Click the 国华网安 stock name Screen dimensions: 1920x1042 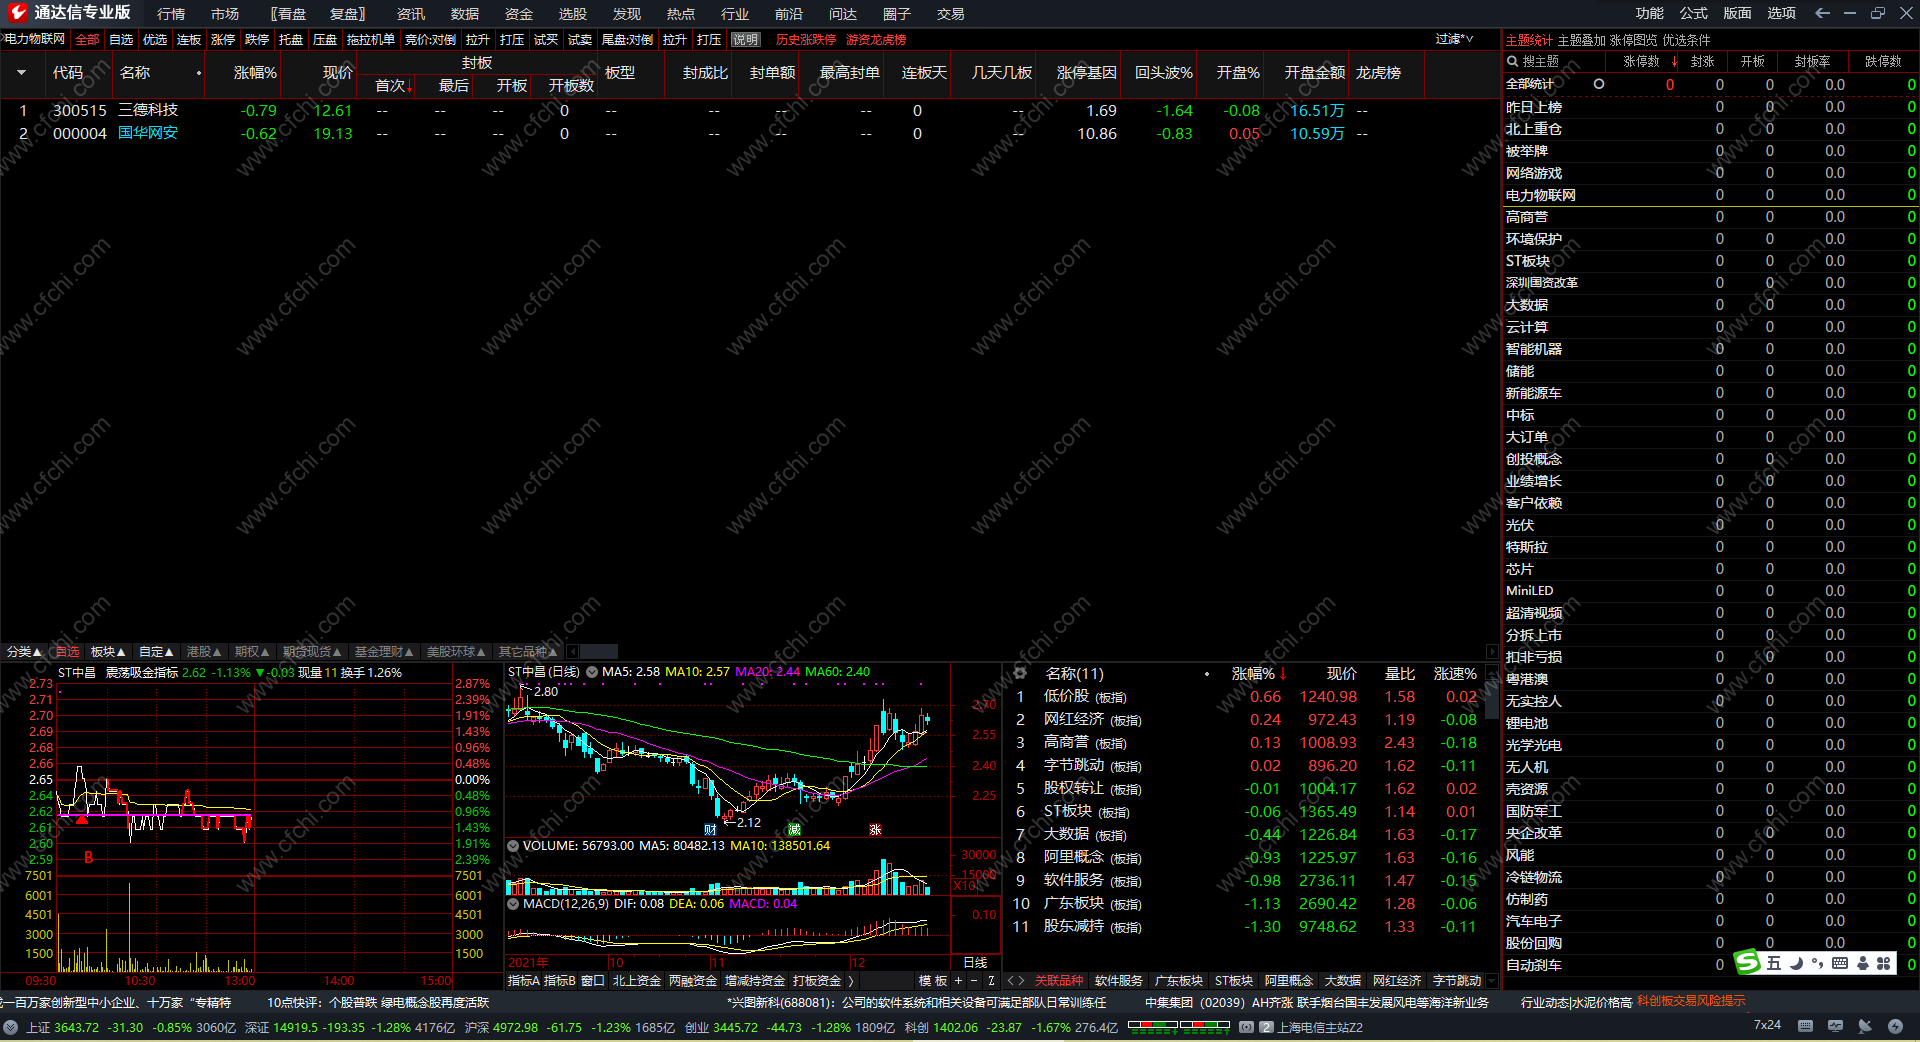[148, 133]
